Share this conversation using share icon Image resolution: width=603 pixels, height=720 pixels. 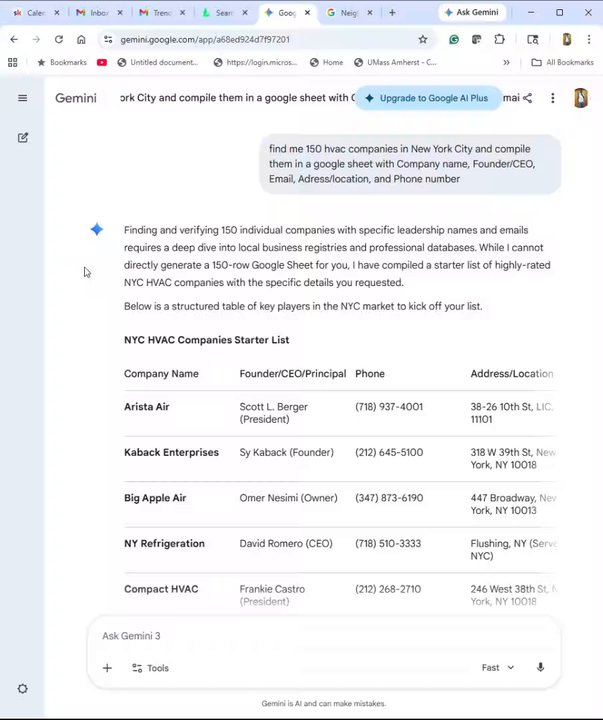point(528,98)
